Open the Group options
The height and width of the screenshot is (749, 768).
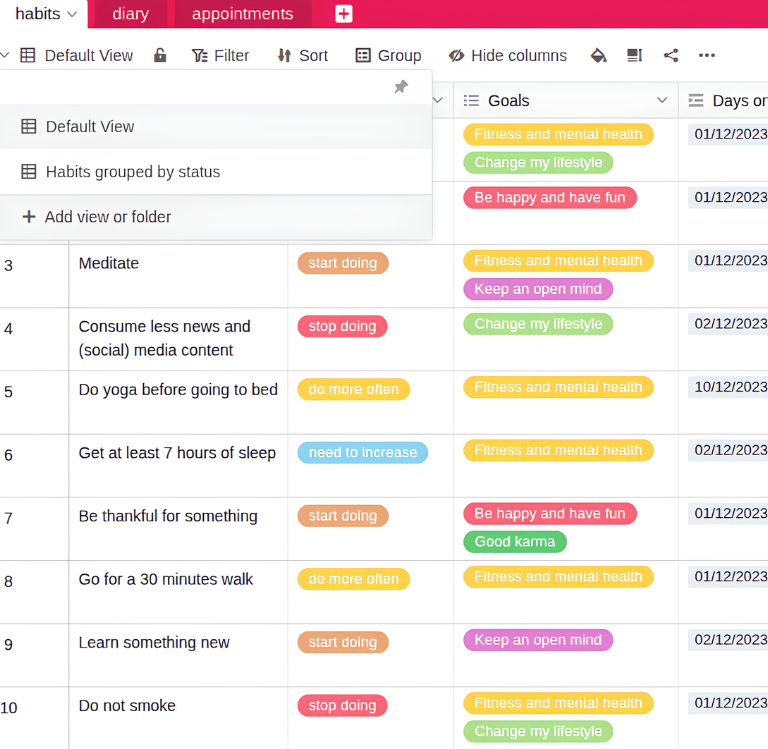[x=388, y=55]
